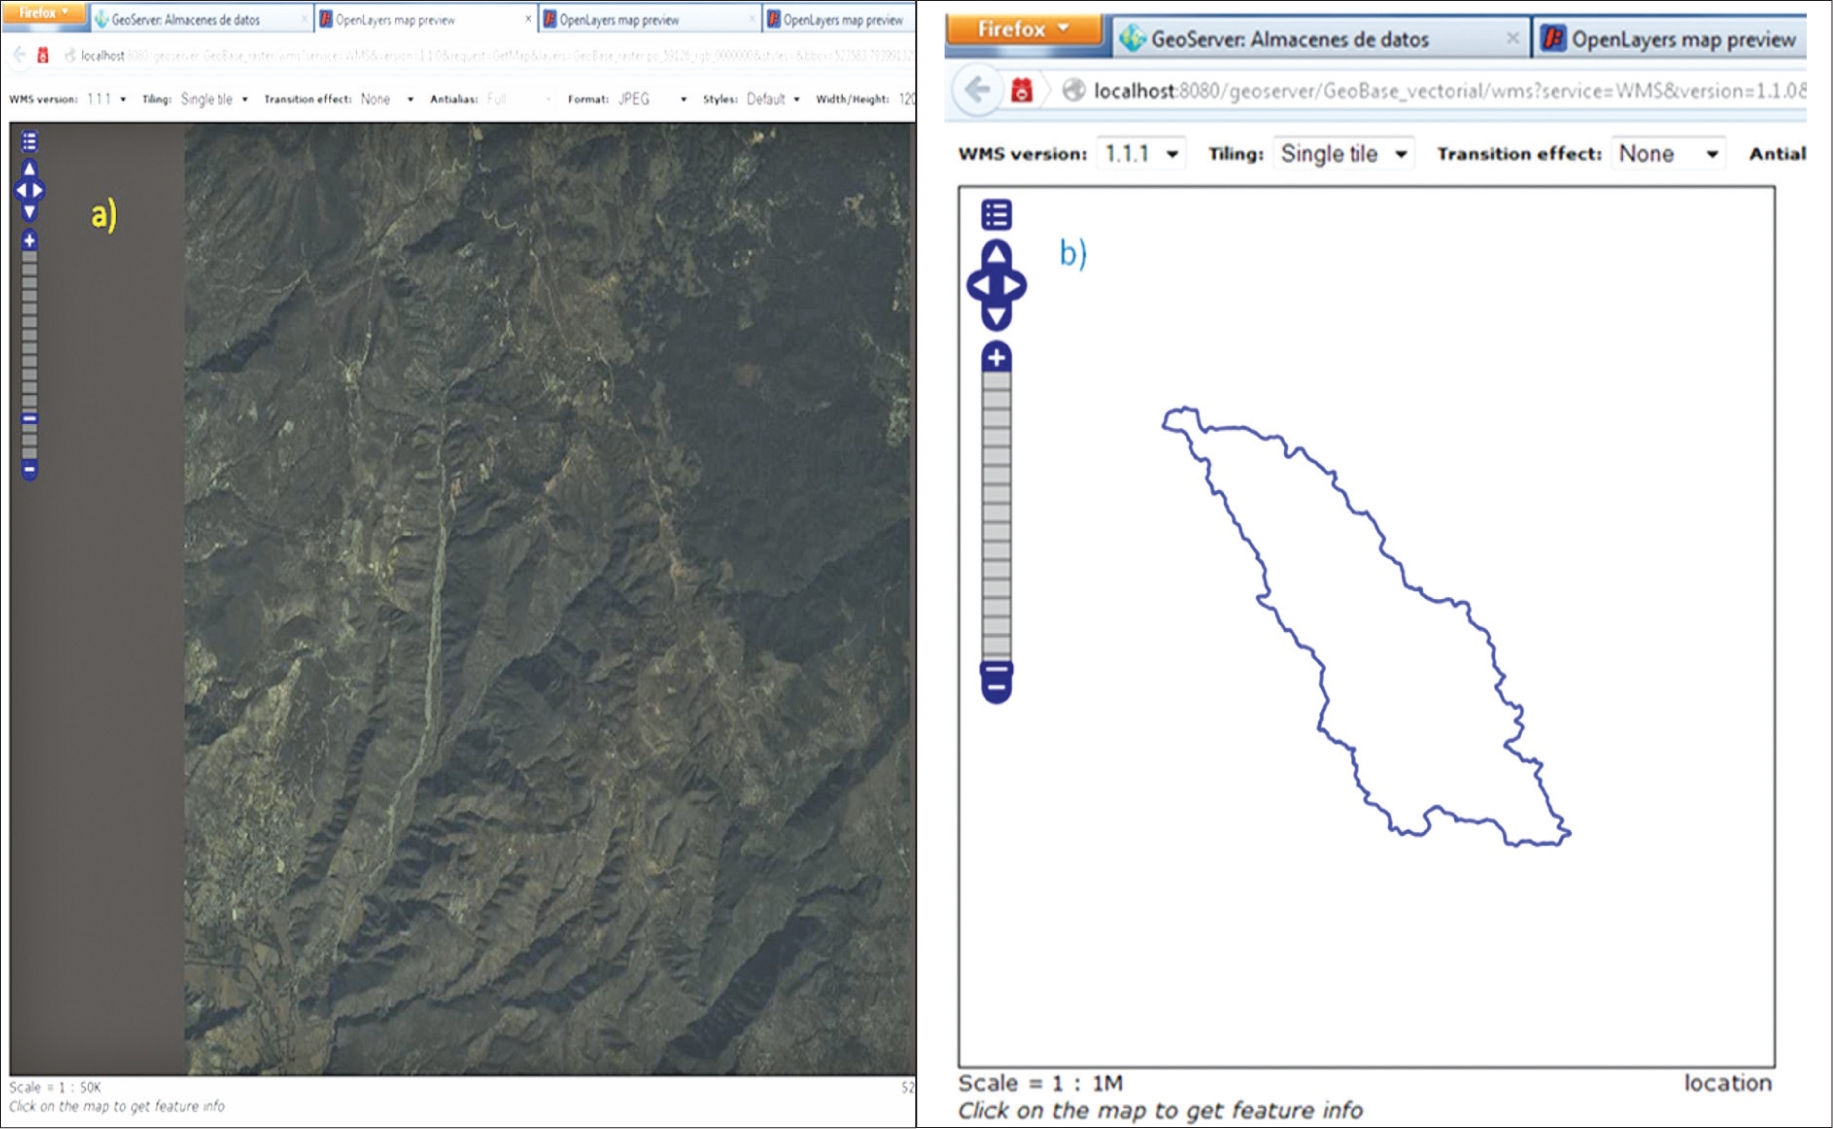Open Transition effect dropdown in right window
The height and width of the screenshot is (1129, 1833).
tap(1668, 154)
